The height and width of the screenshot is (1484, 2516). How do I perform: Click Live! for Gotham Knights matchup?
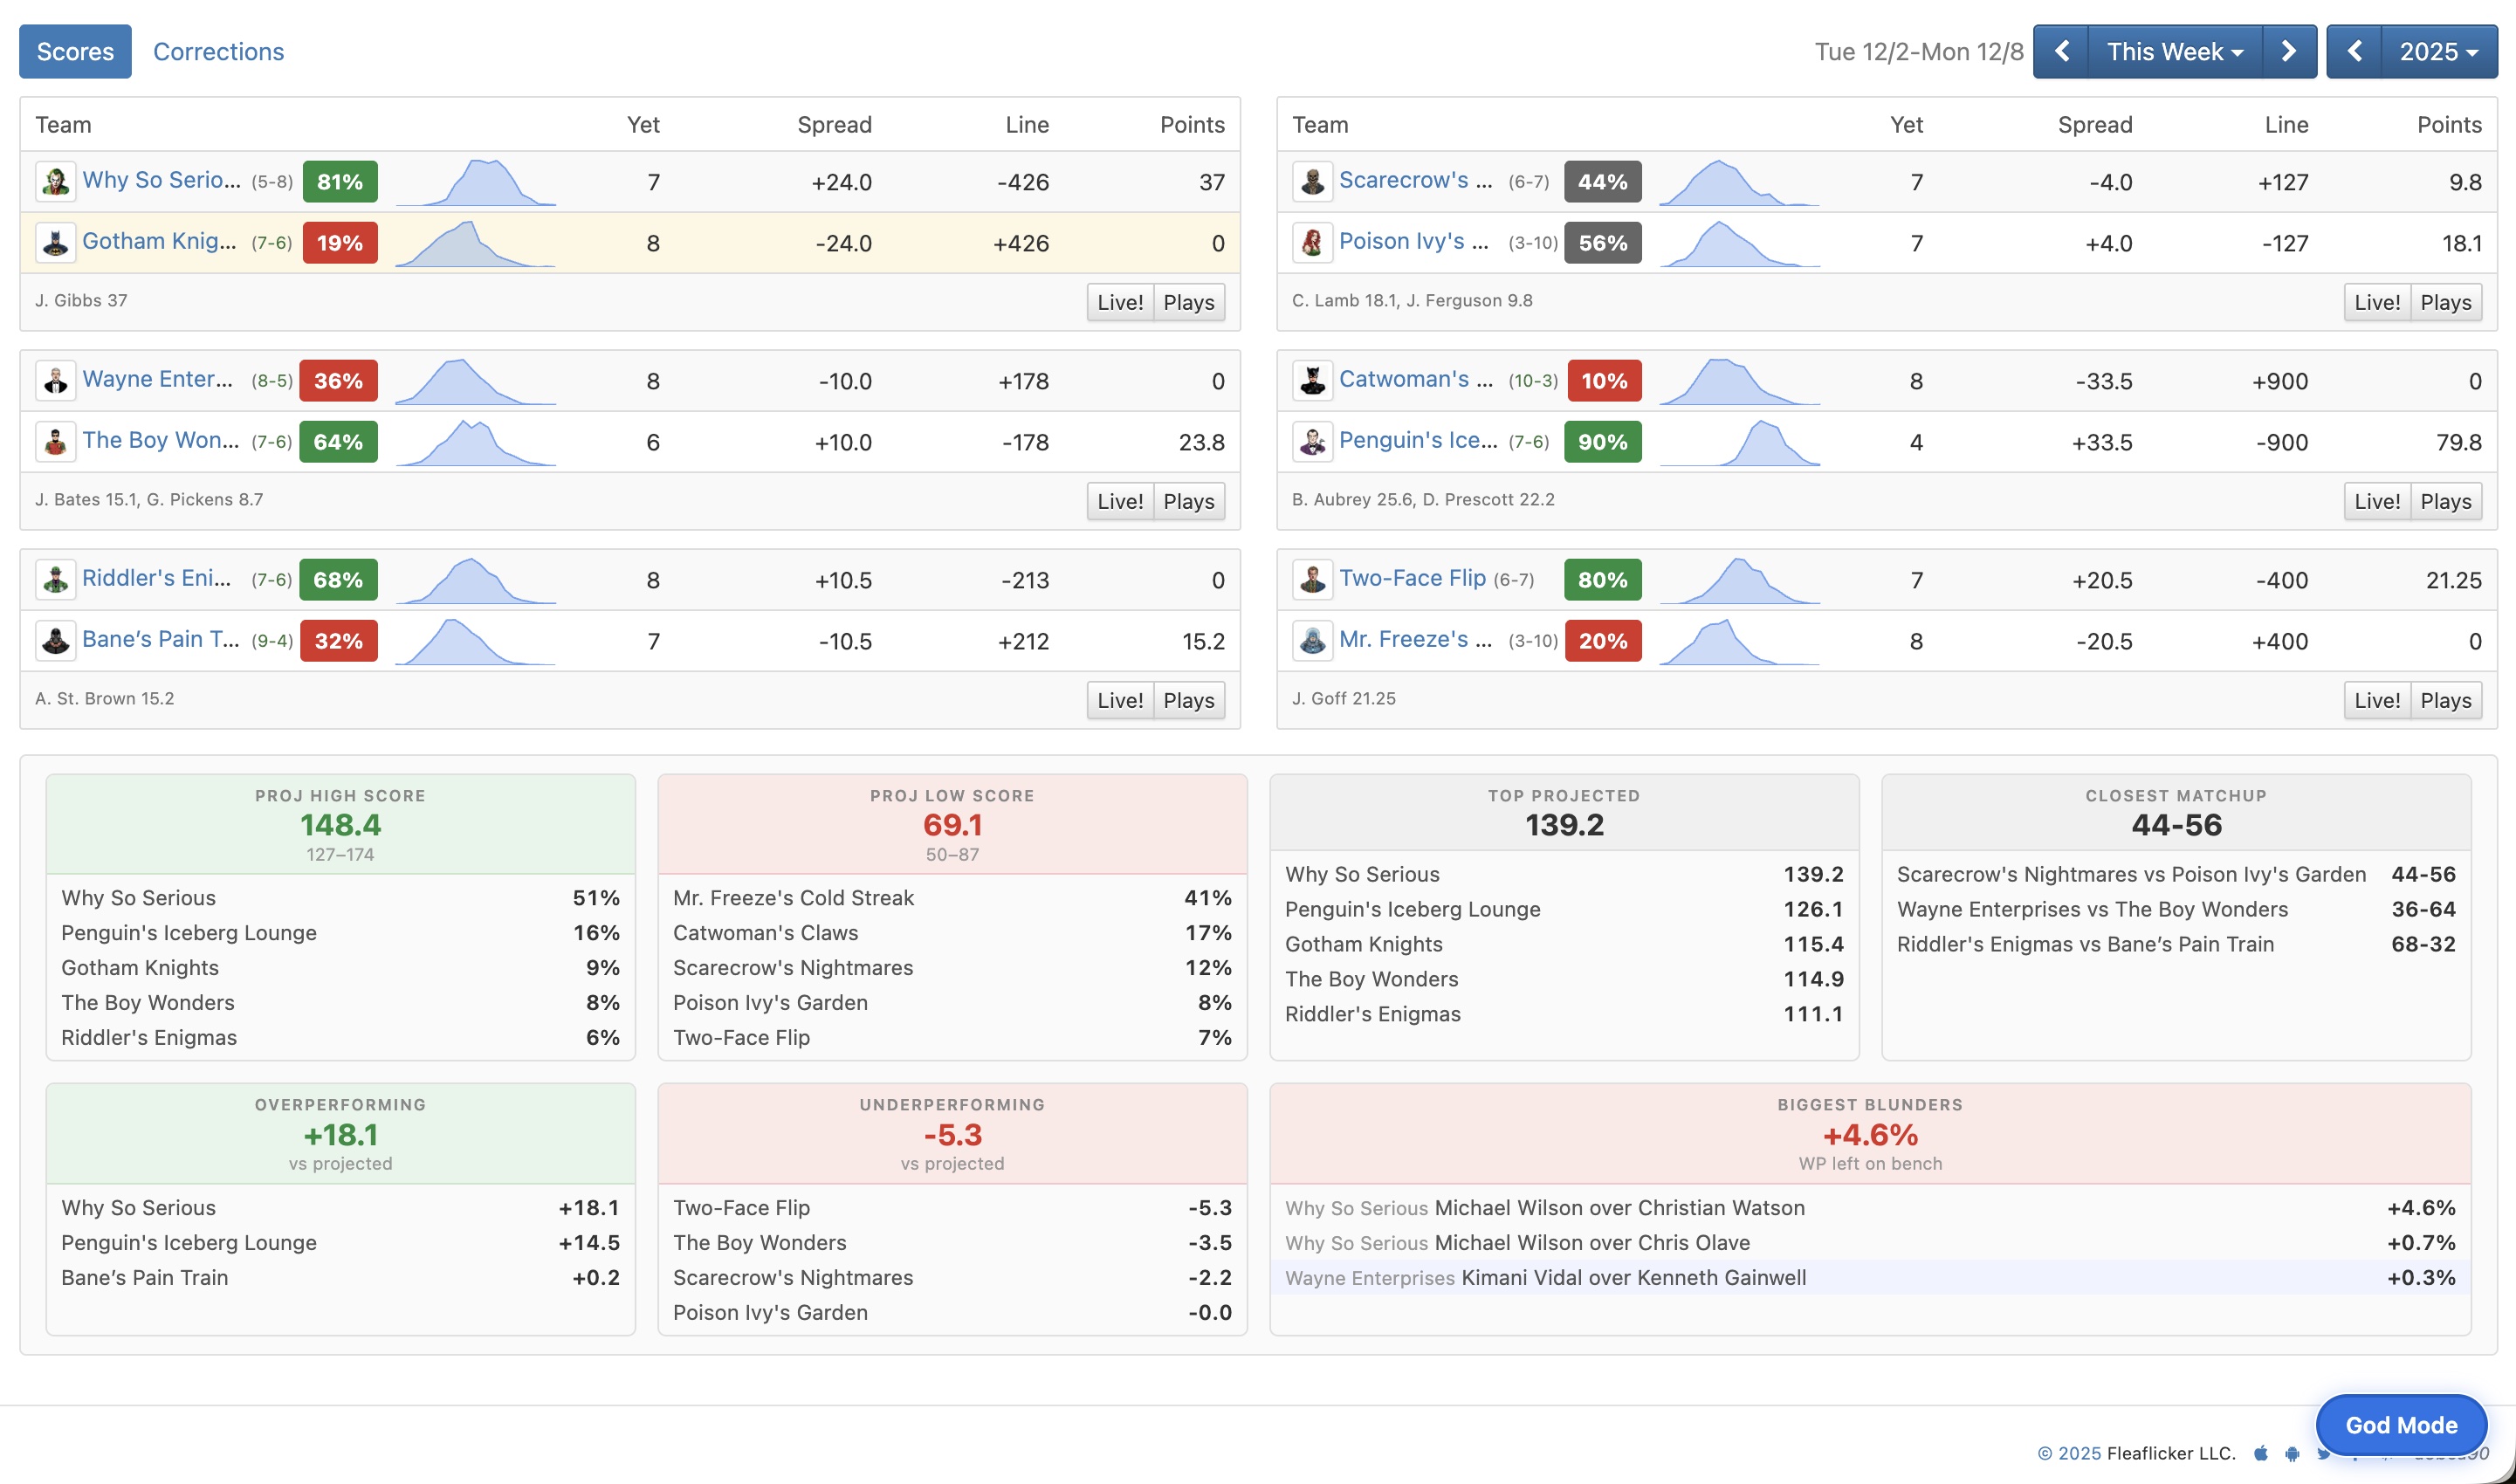[x=1119, y=302]
